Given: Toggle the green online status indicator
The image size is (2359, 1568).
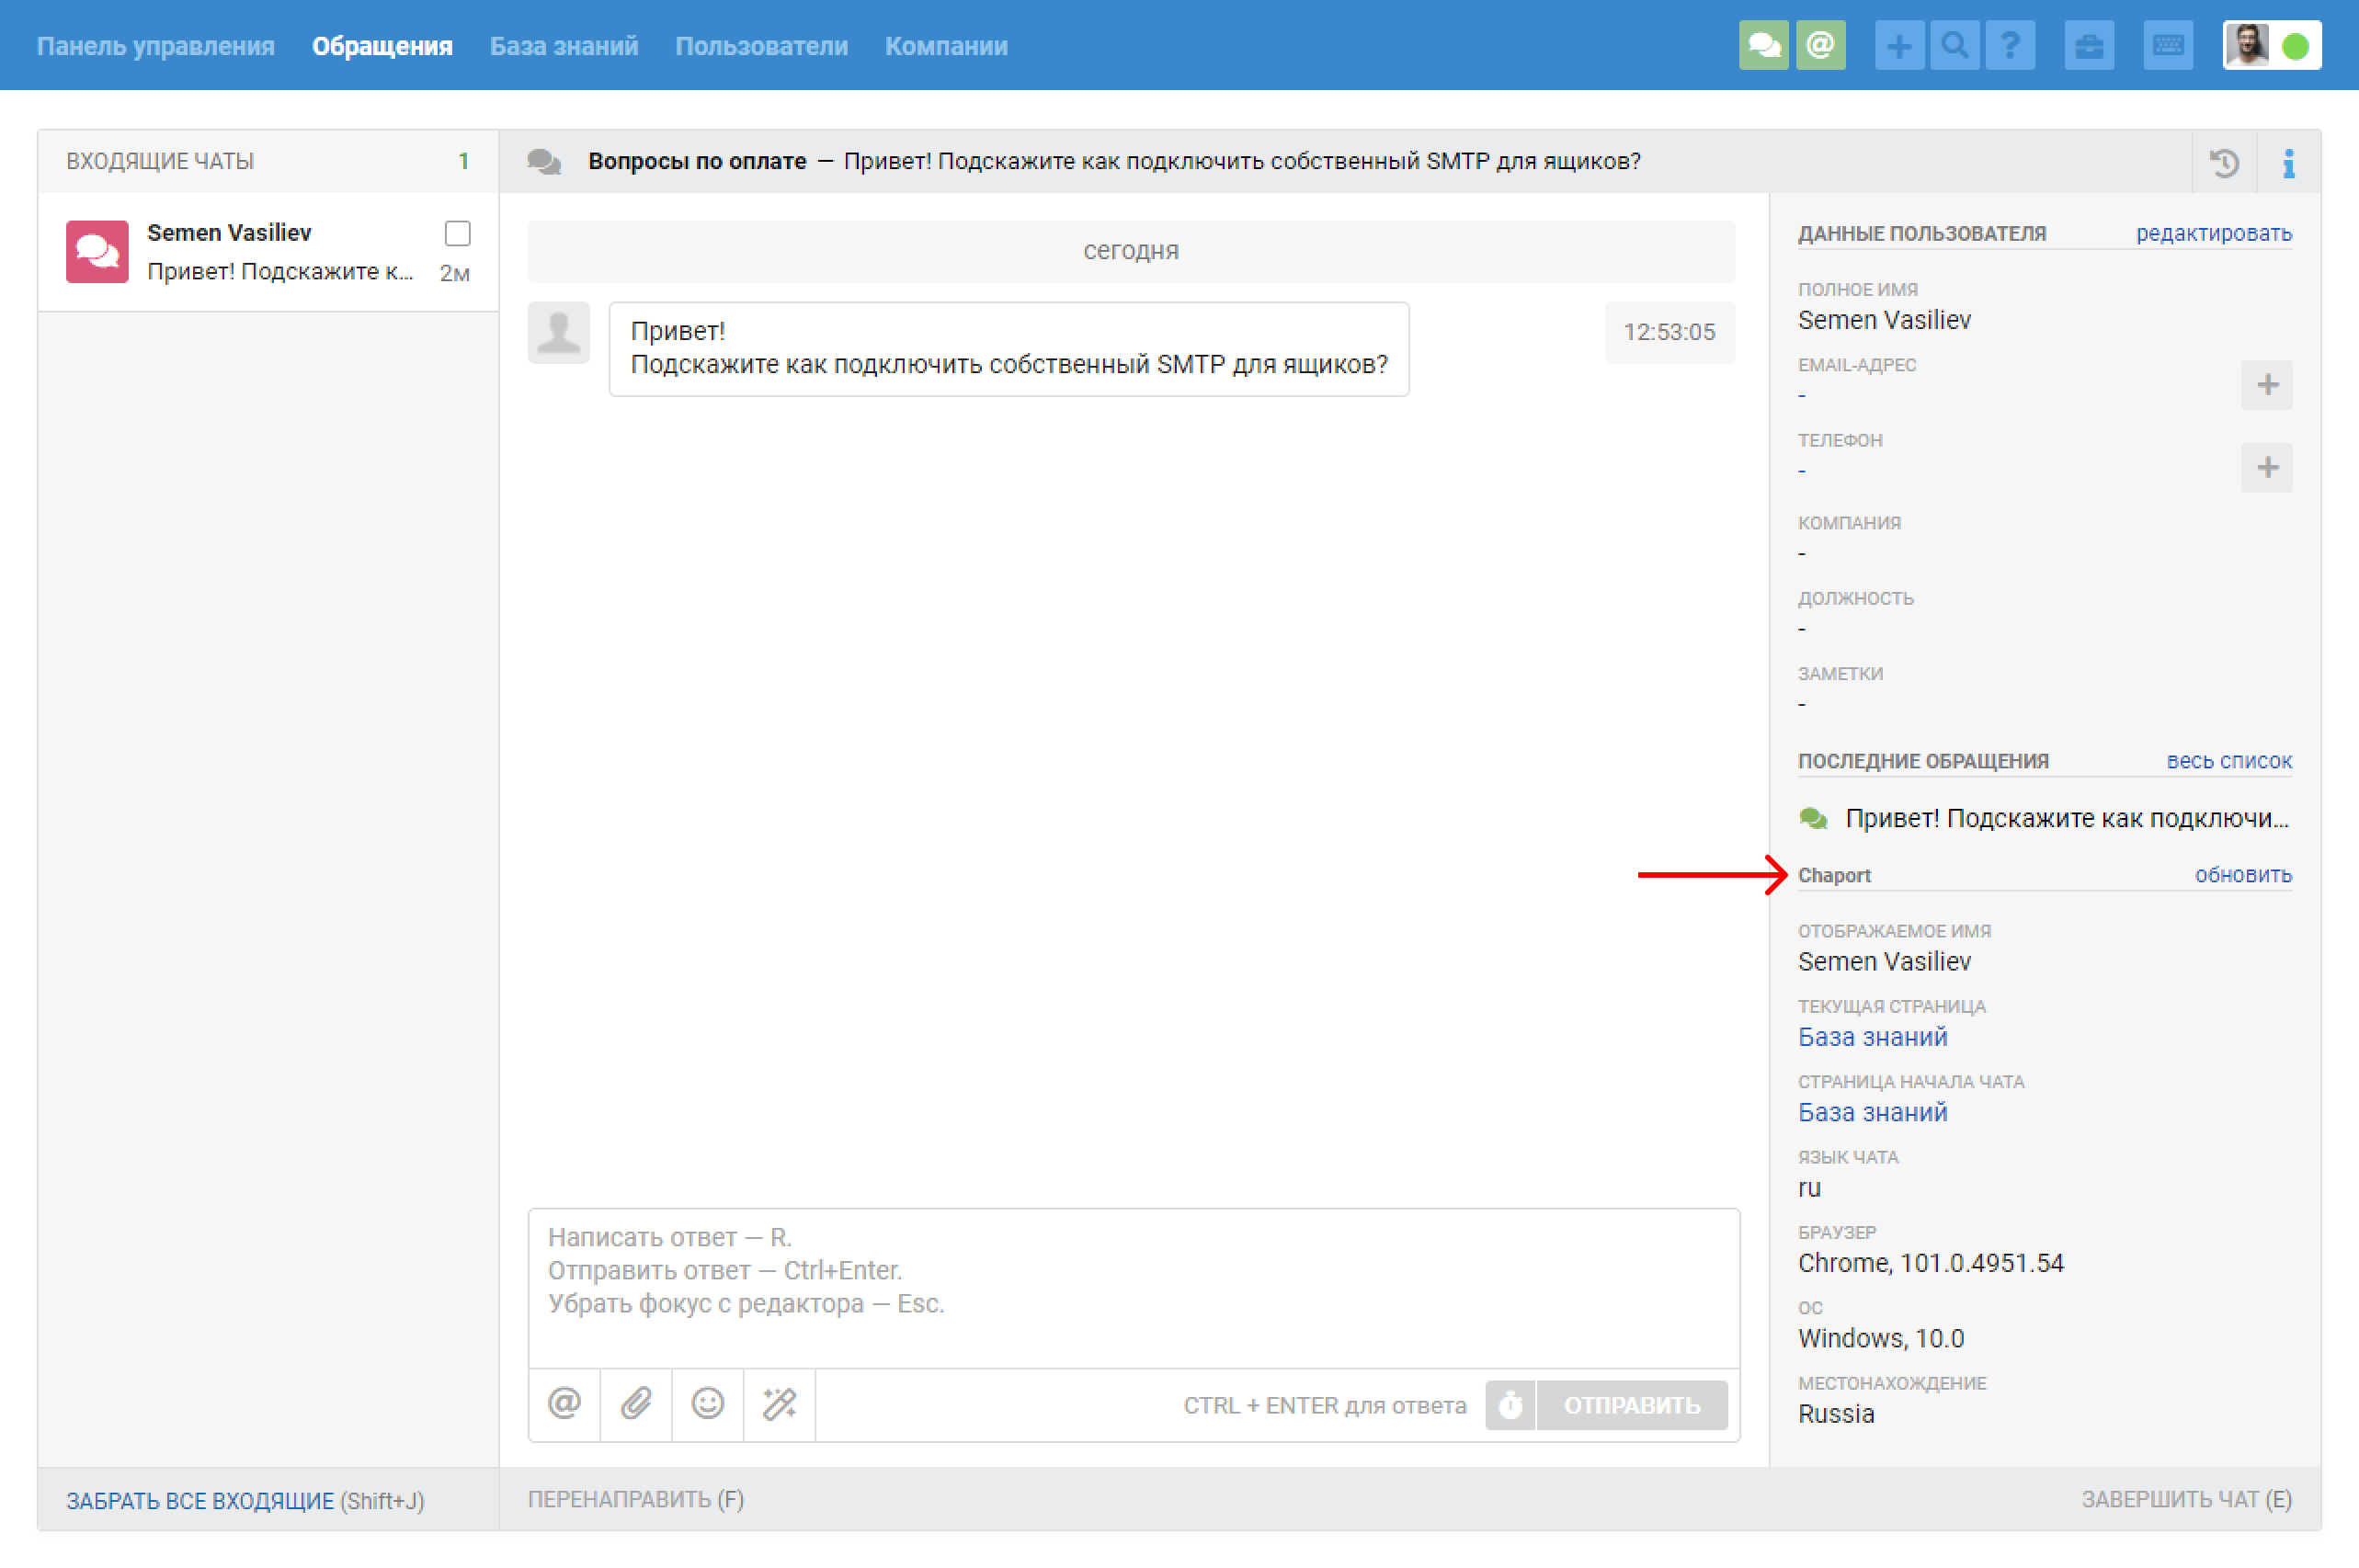Looking at the screenshot, I should [x=2295, y=46].
